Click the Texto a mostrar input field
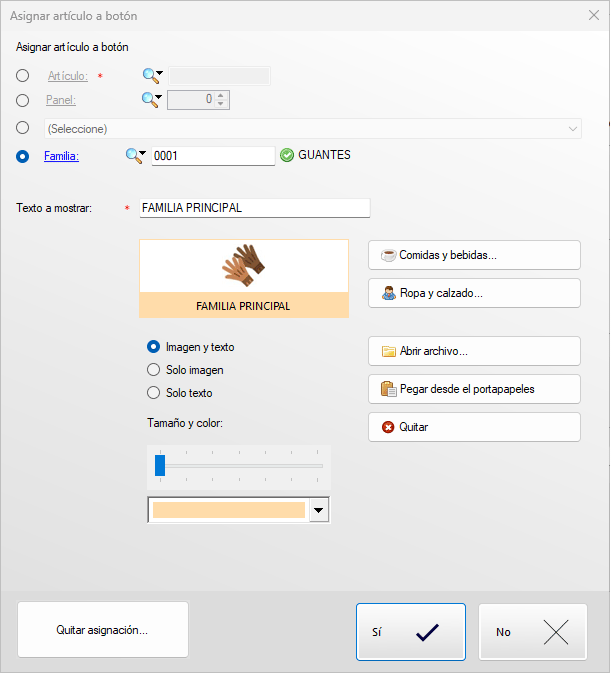This screenshot has height=673, width=615. pyautogui.click(x=255, y=208)
